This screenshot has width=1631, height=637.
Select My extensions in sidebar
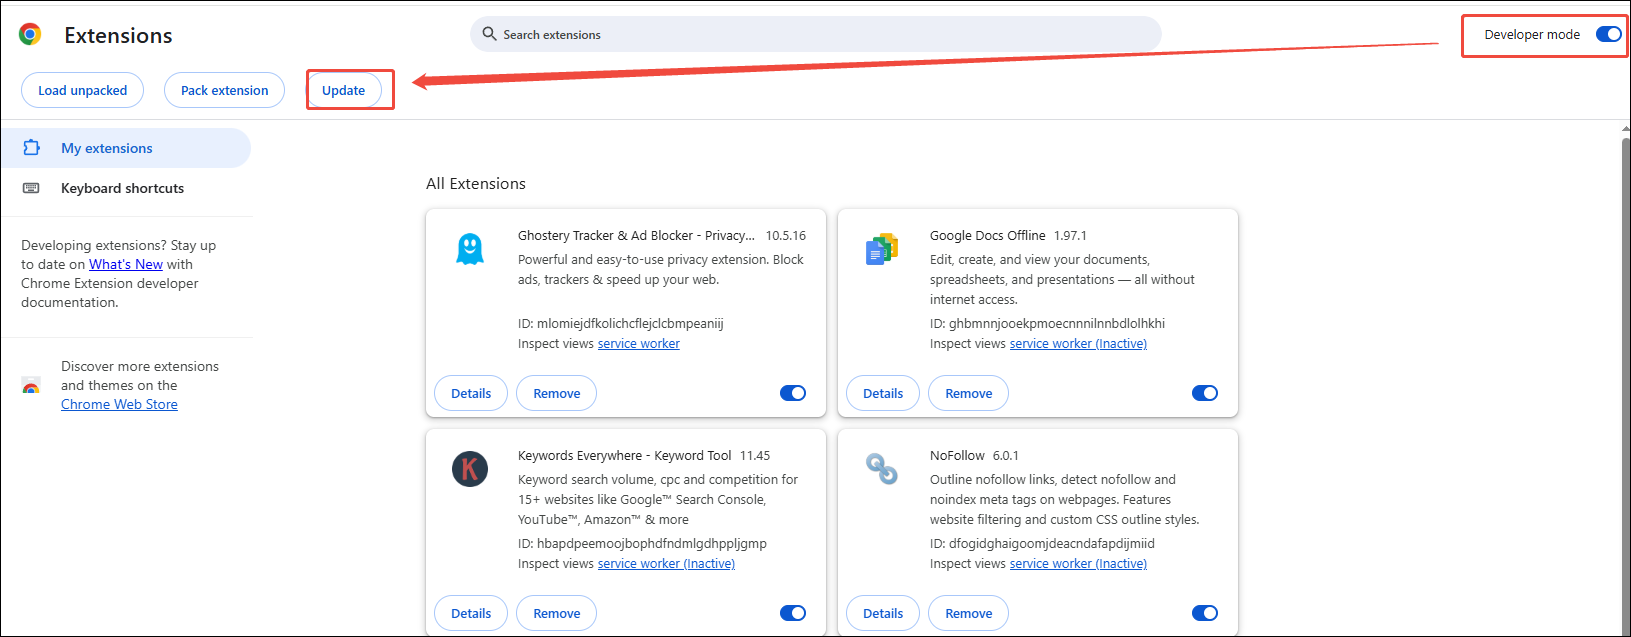click(x=126, y=148)
